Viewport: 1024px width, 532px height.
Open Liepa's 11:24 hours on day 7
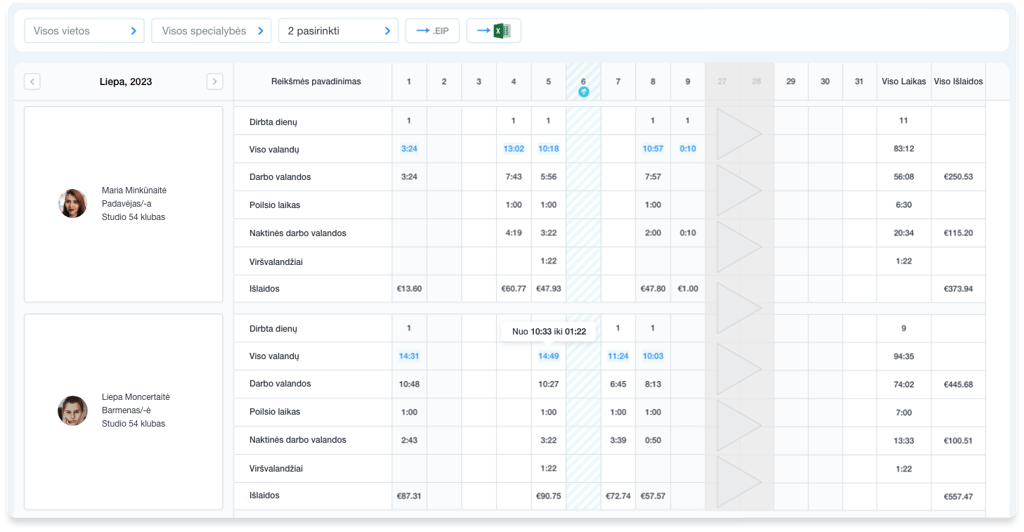click(x=617, y=356)
